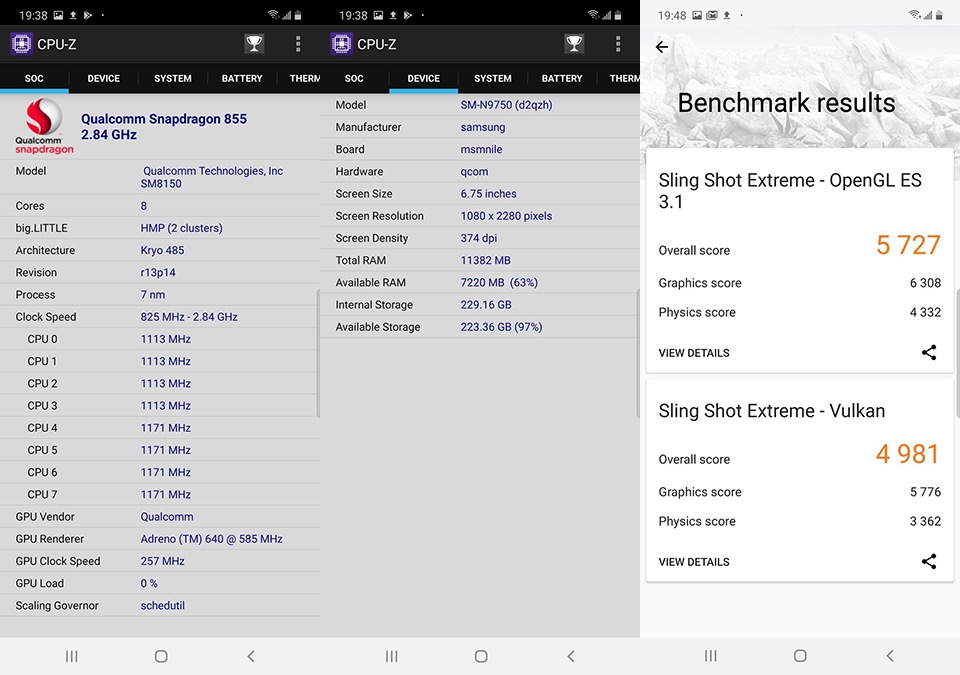The image size is (960, 675).
Task: Click VIEW DETAILS for the OpenGL ES 3.1 result
Action: (694, 353)
